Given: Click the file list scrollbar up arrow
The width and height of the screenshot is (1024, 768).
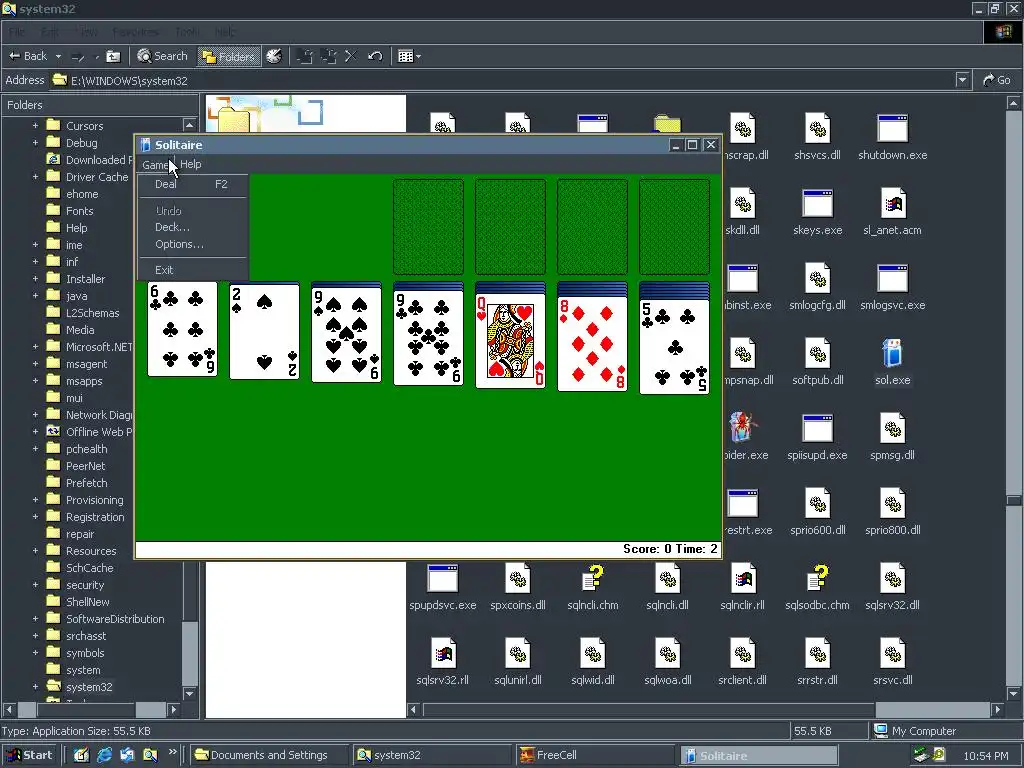Looking at the screenshot, I should [1013, 103].
